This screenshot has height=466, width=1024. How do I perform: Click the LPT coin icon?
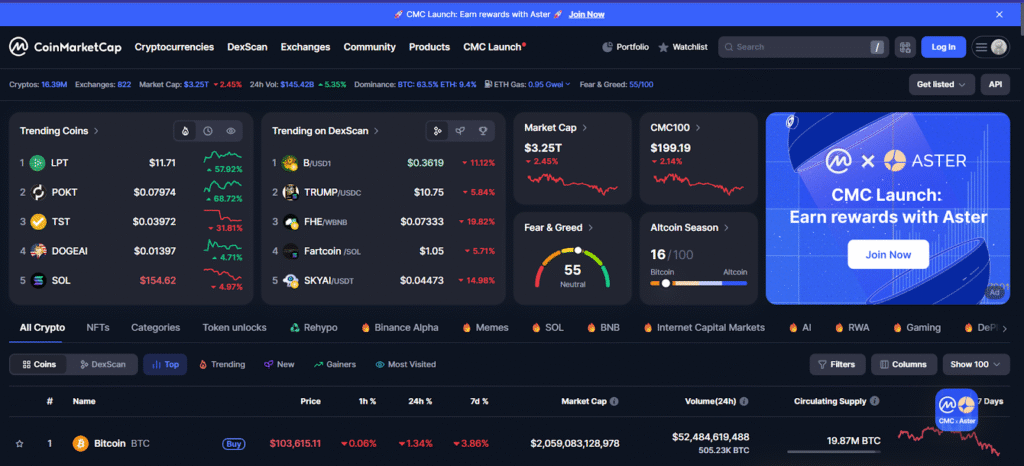(x=39, y=163)
